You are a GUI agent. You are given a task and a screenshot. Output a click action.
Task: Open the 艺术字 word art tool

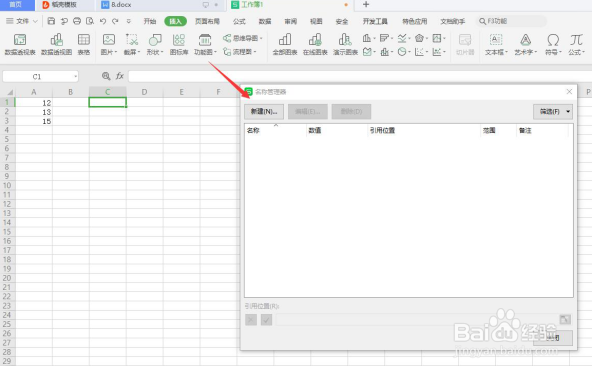[x=526, y=44]
